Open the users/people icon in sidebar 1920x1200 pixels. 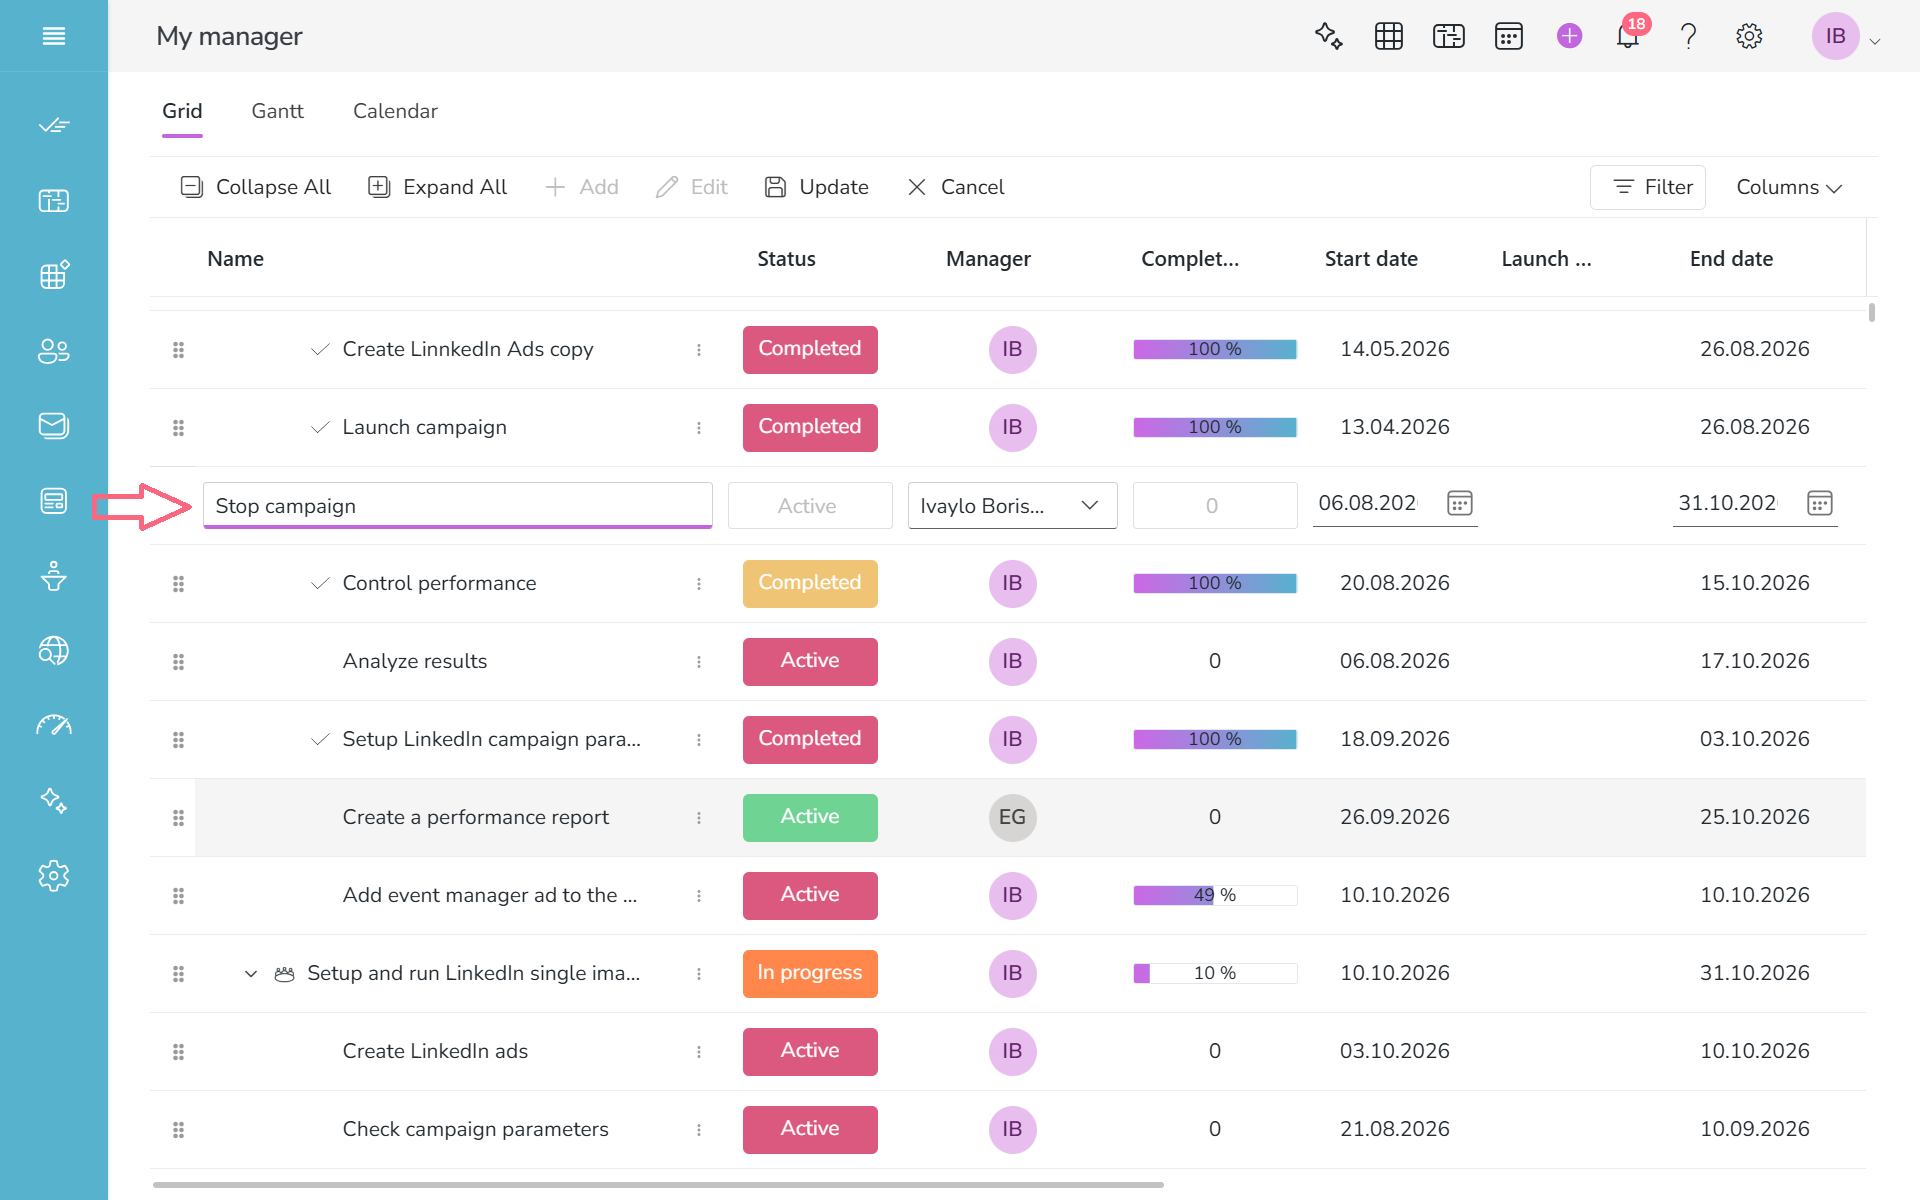pyautogui.click(x=54, y=351)
